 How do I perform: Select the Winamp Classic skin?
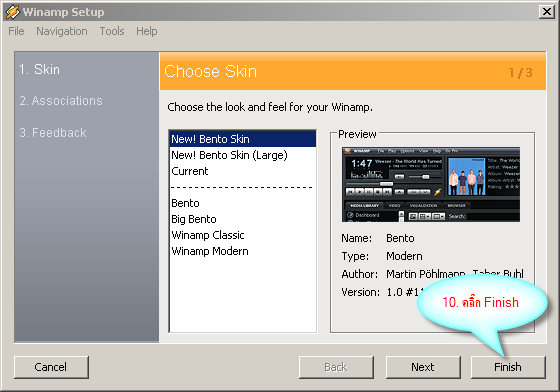[x=243, y=235]
